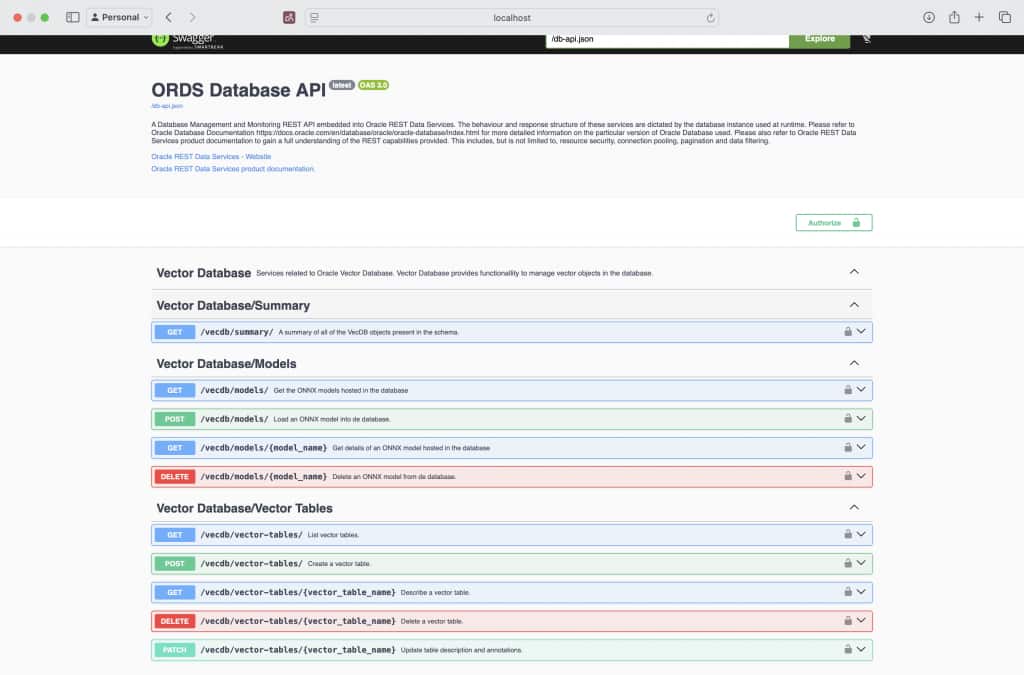Click the Safari share icon
Image resolution: width=1024 pixels, height=675 pixels.
tap(954, 16)
